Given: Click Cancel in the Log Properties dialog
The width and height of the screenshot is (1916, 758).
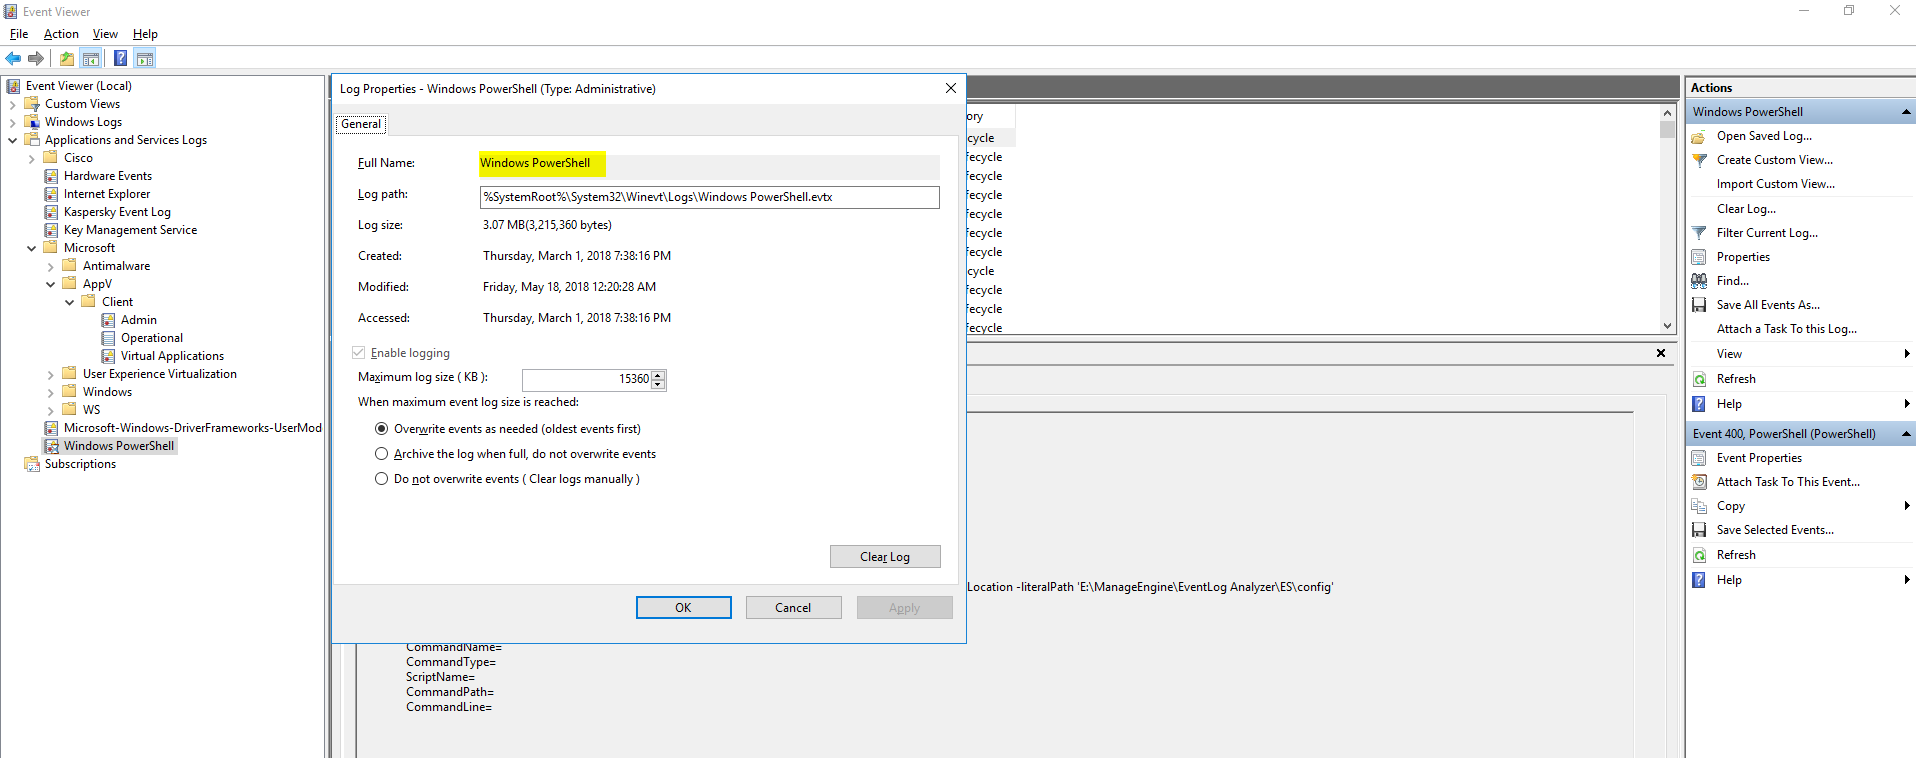Looking at the screenshot, I should click(793, 608).
